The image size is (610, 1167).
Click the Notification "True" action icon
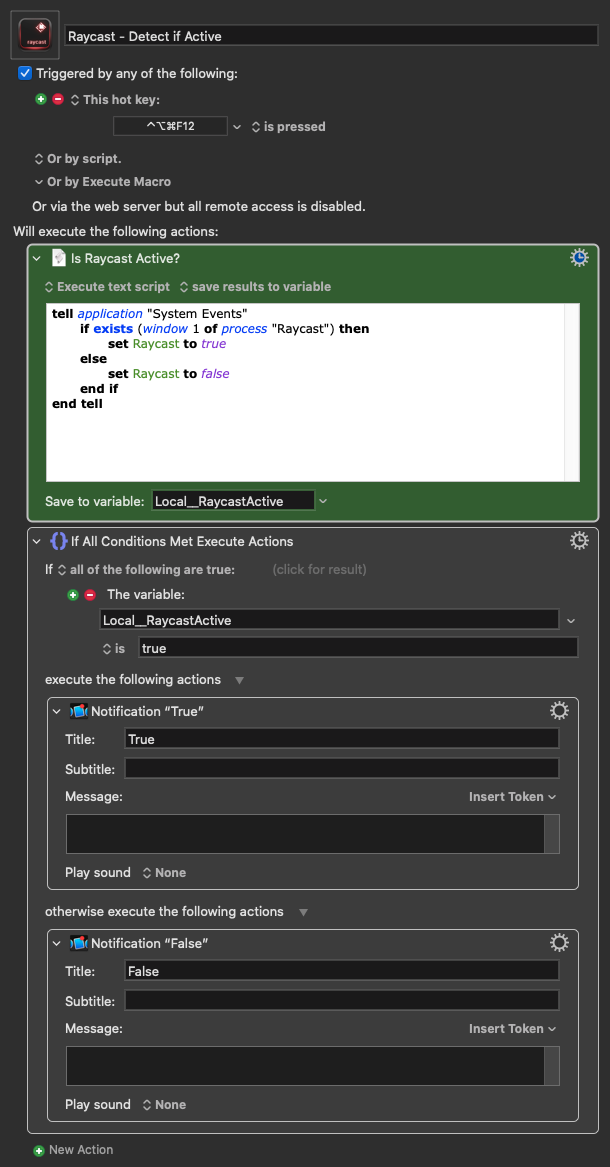point(79,712)
